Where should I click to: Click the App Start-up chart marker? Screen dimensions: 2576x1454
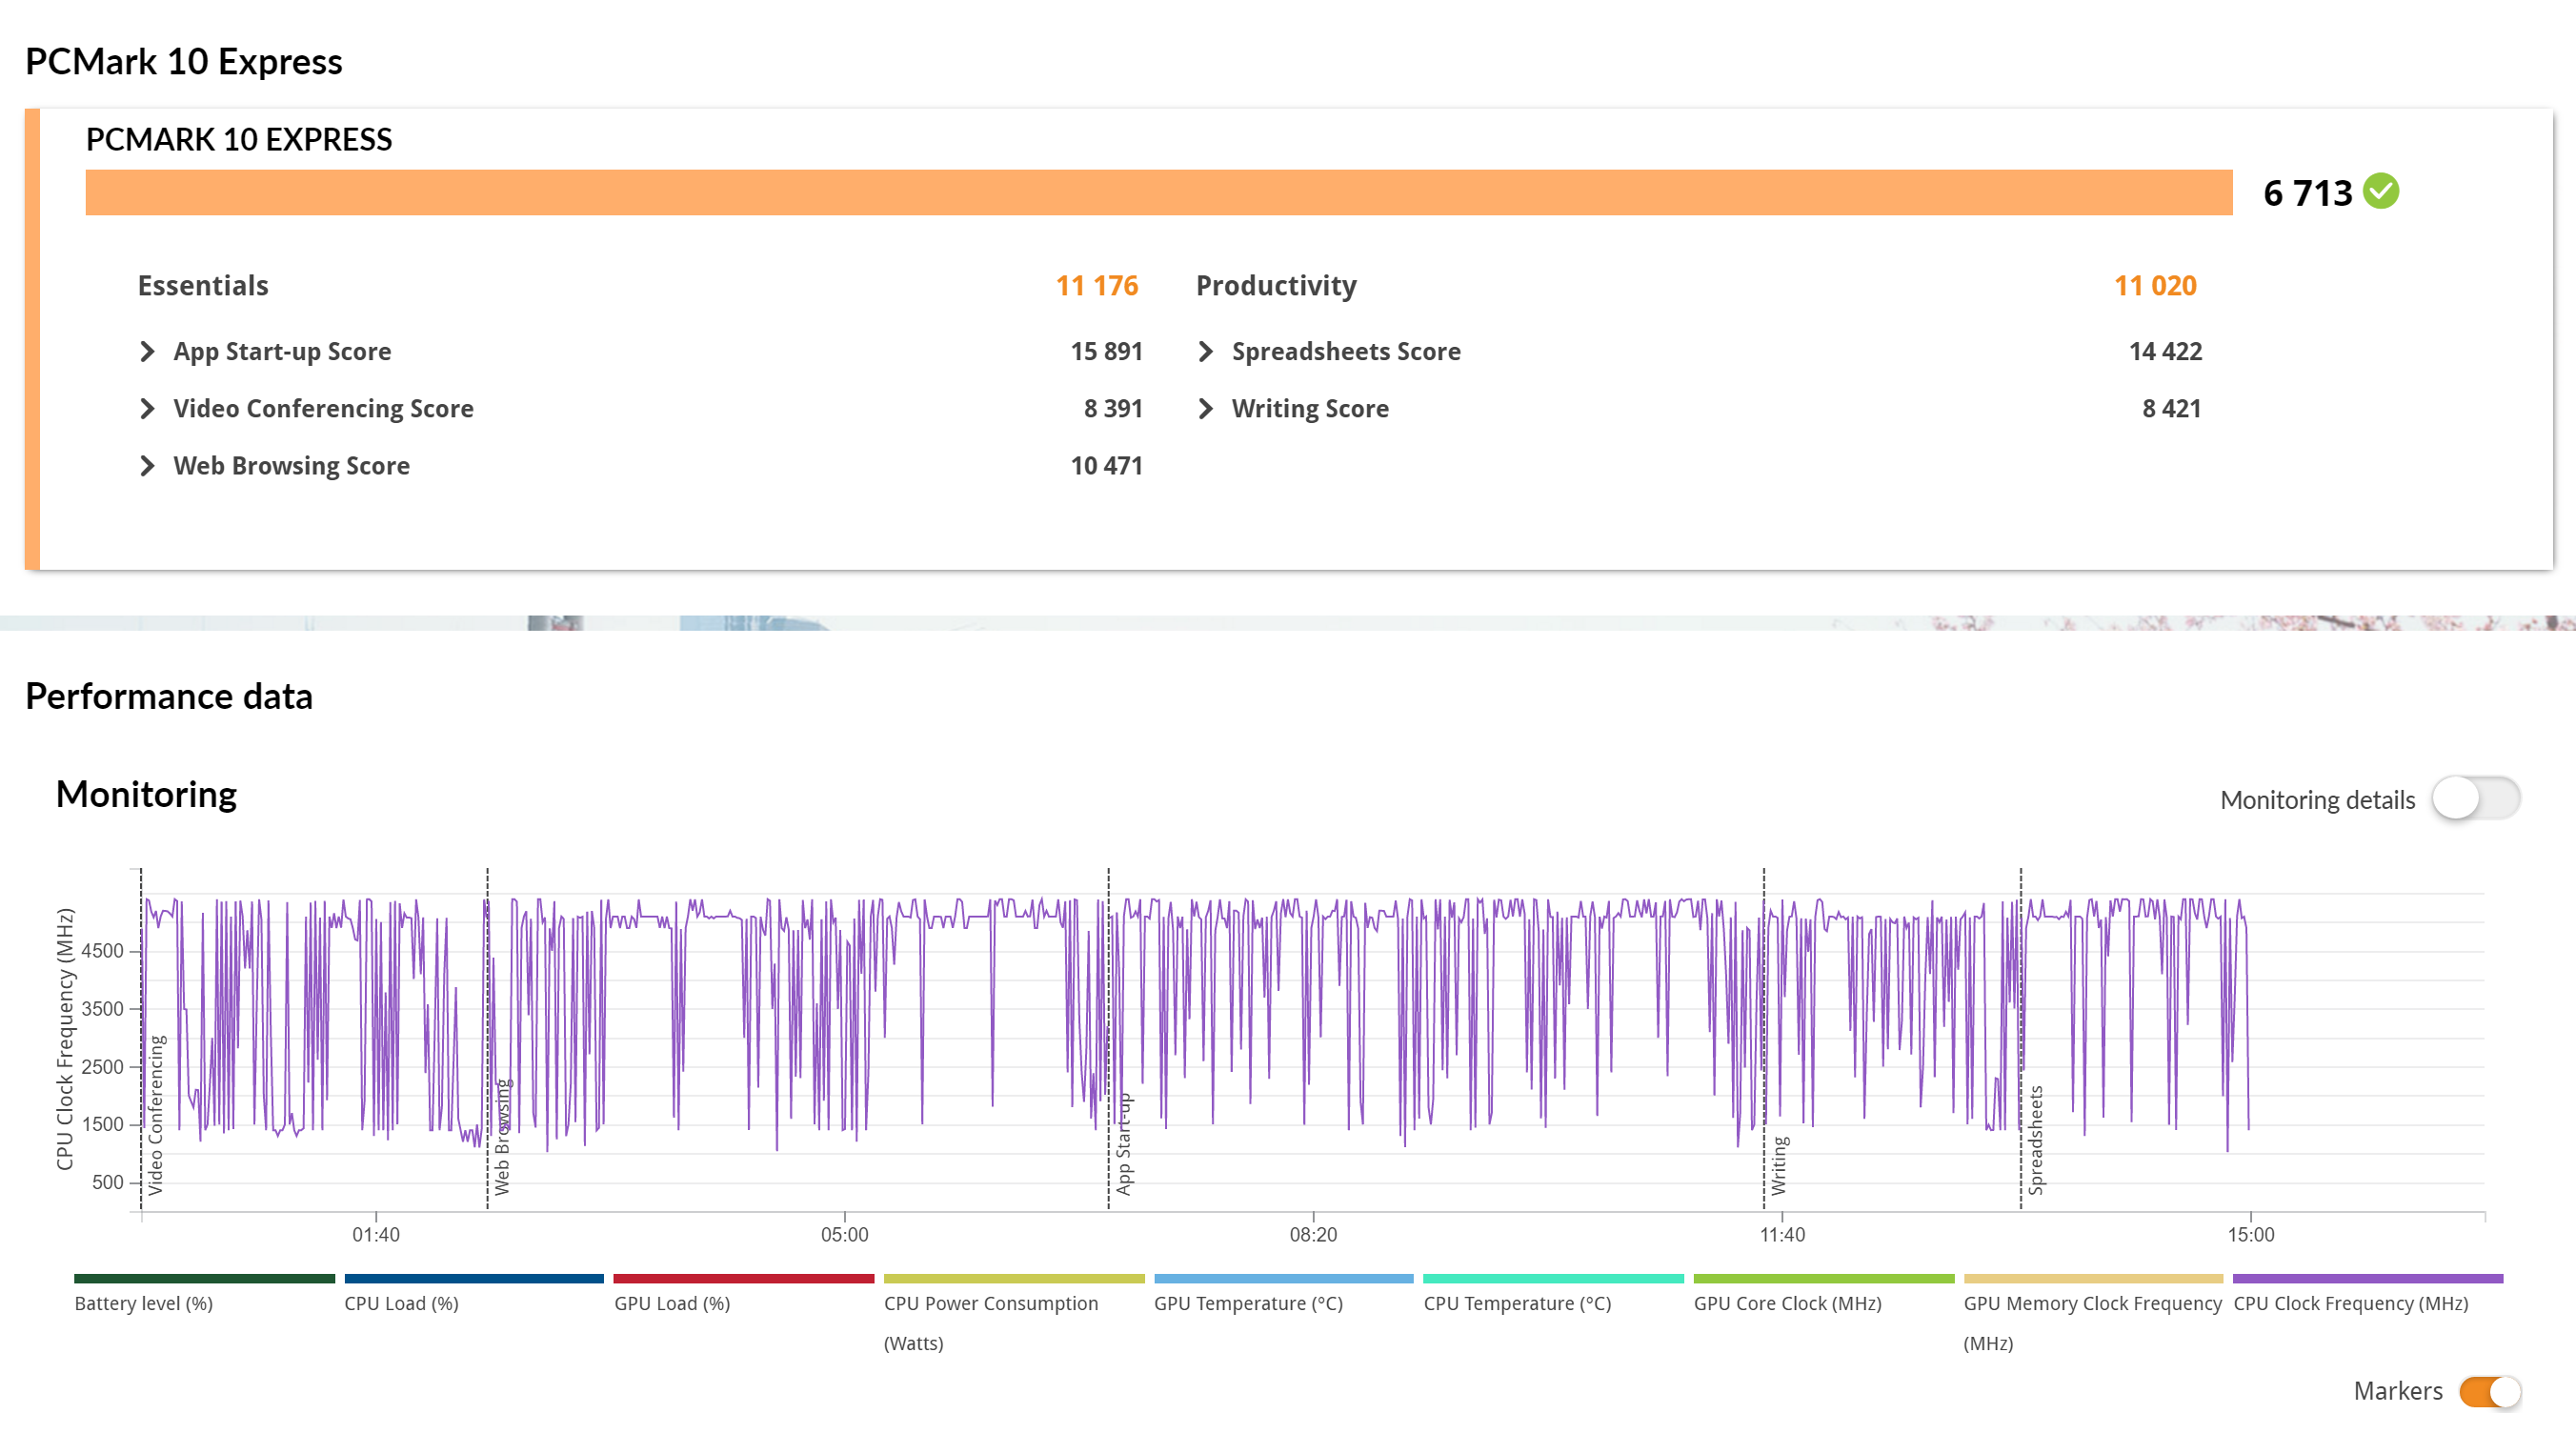1124,1144
